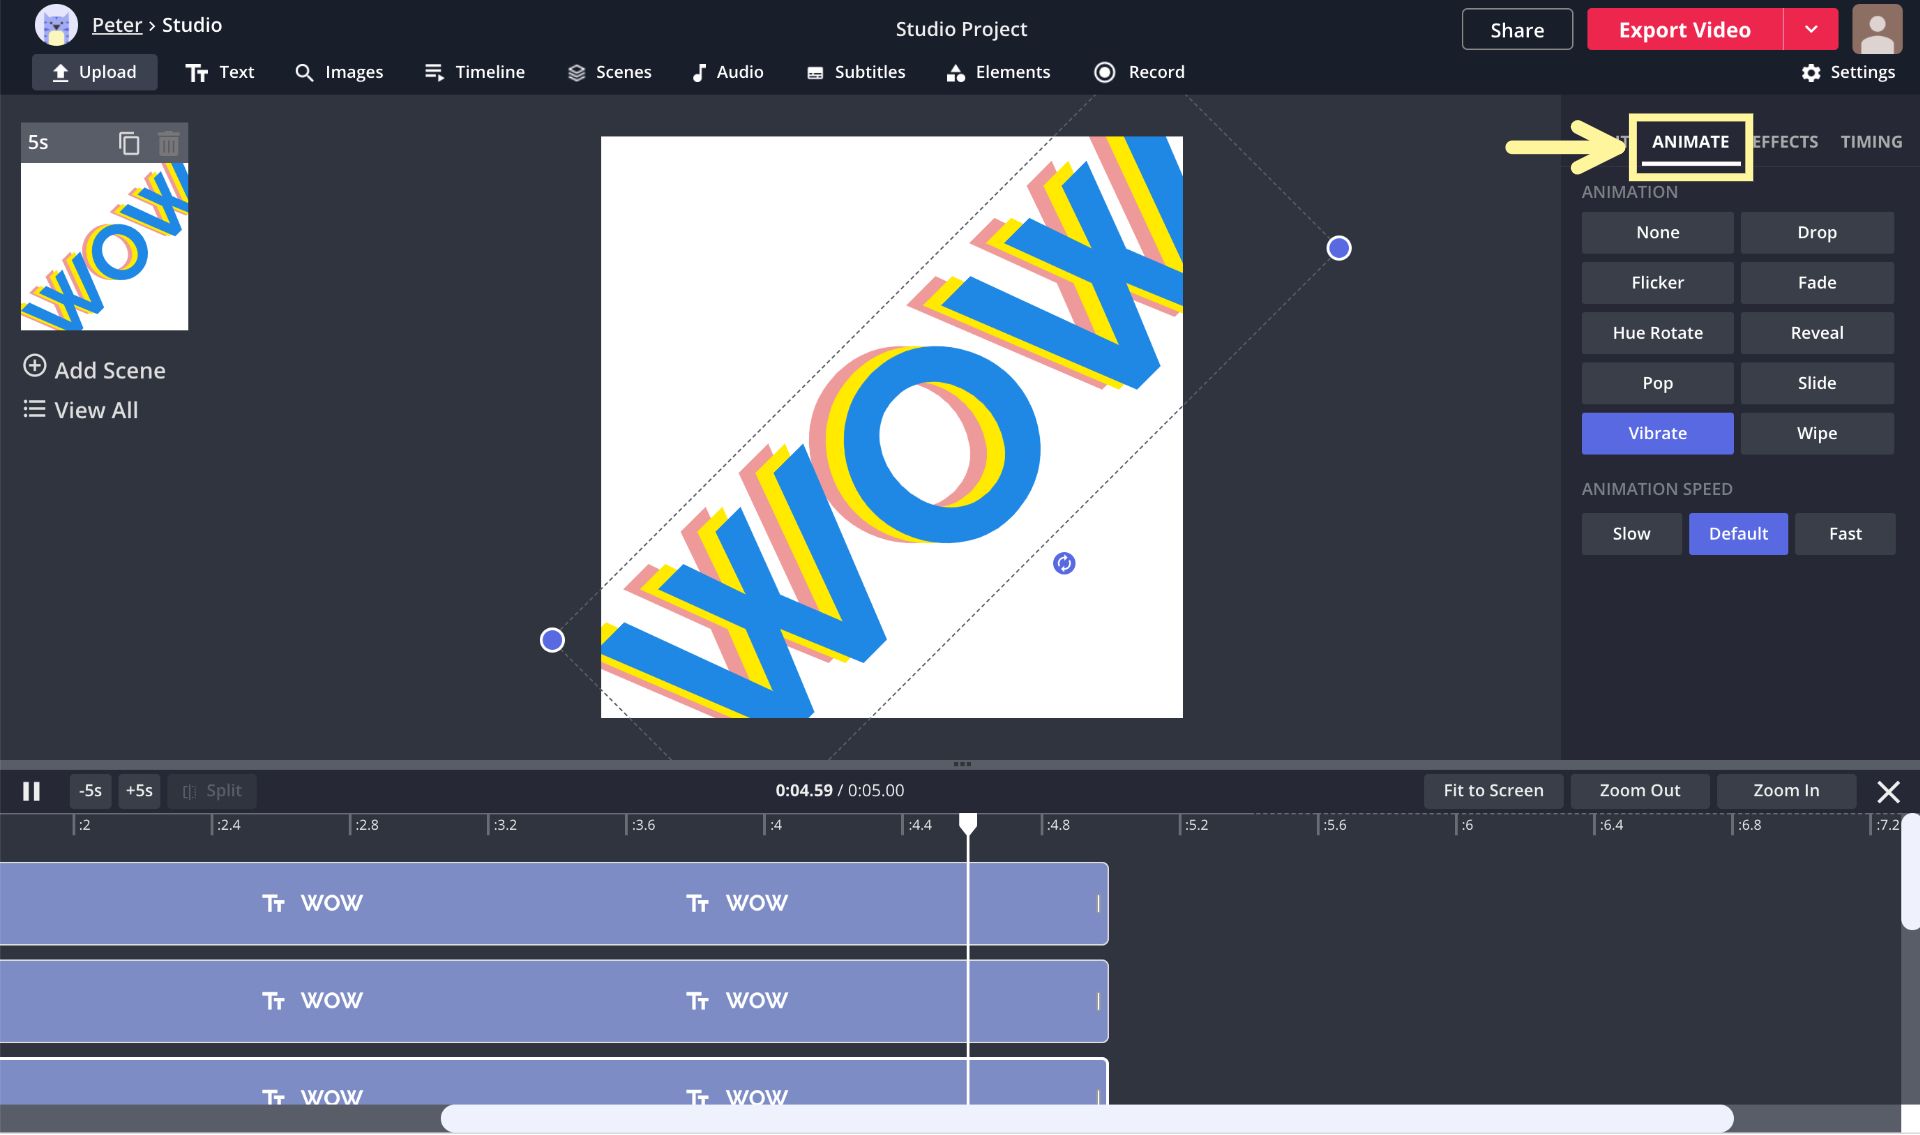This screenshot has height=1135, width=1920.
Task: Switch to the EFFECTS tab
Action: pos(1787,142)
